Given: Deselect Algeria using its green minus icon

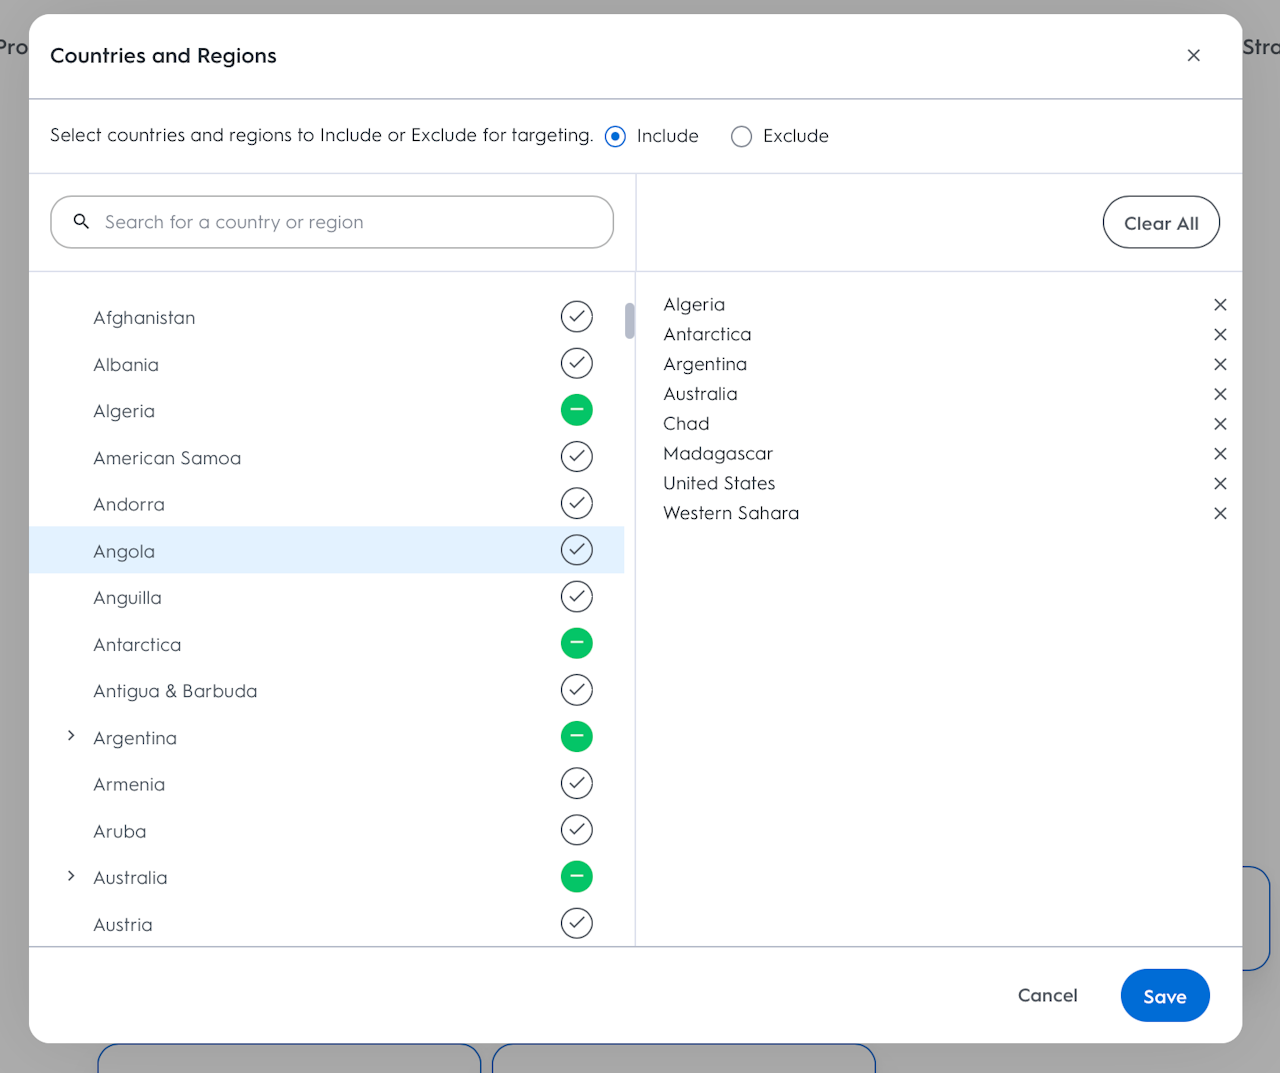Looking at the screenshot, I should click(577, 410).
